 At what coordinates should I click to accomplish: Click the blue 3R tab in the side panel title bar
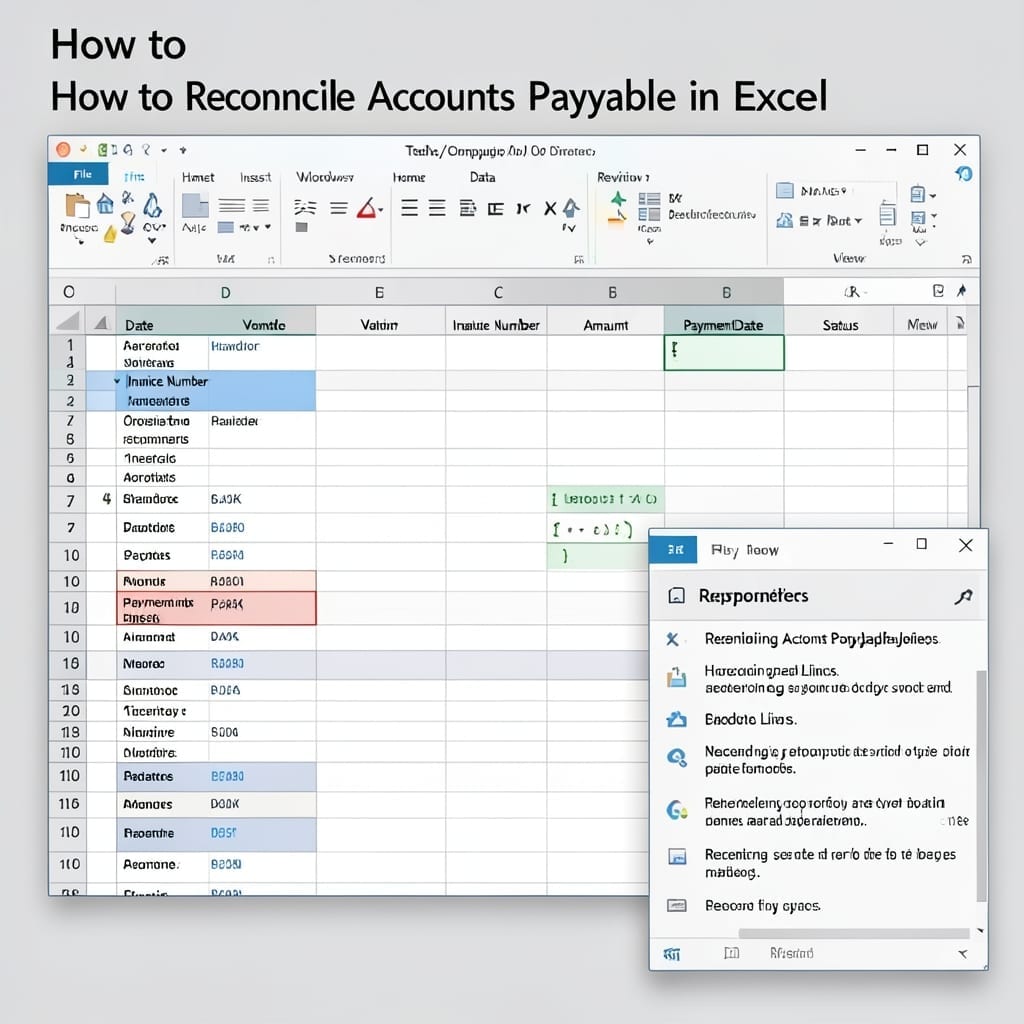pos(674,550)
